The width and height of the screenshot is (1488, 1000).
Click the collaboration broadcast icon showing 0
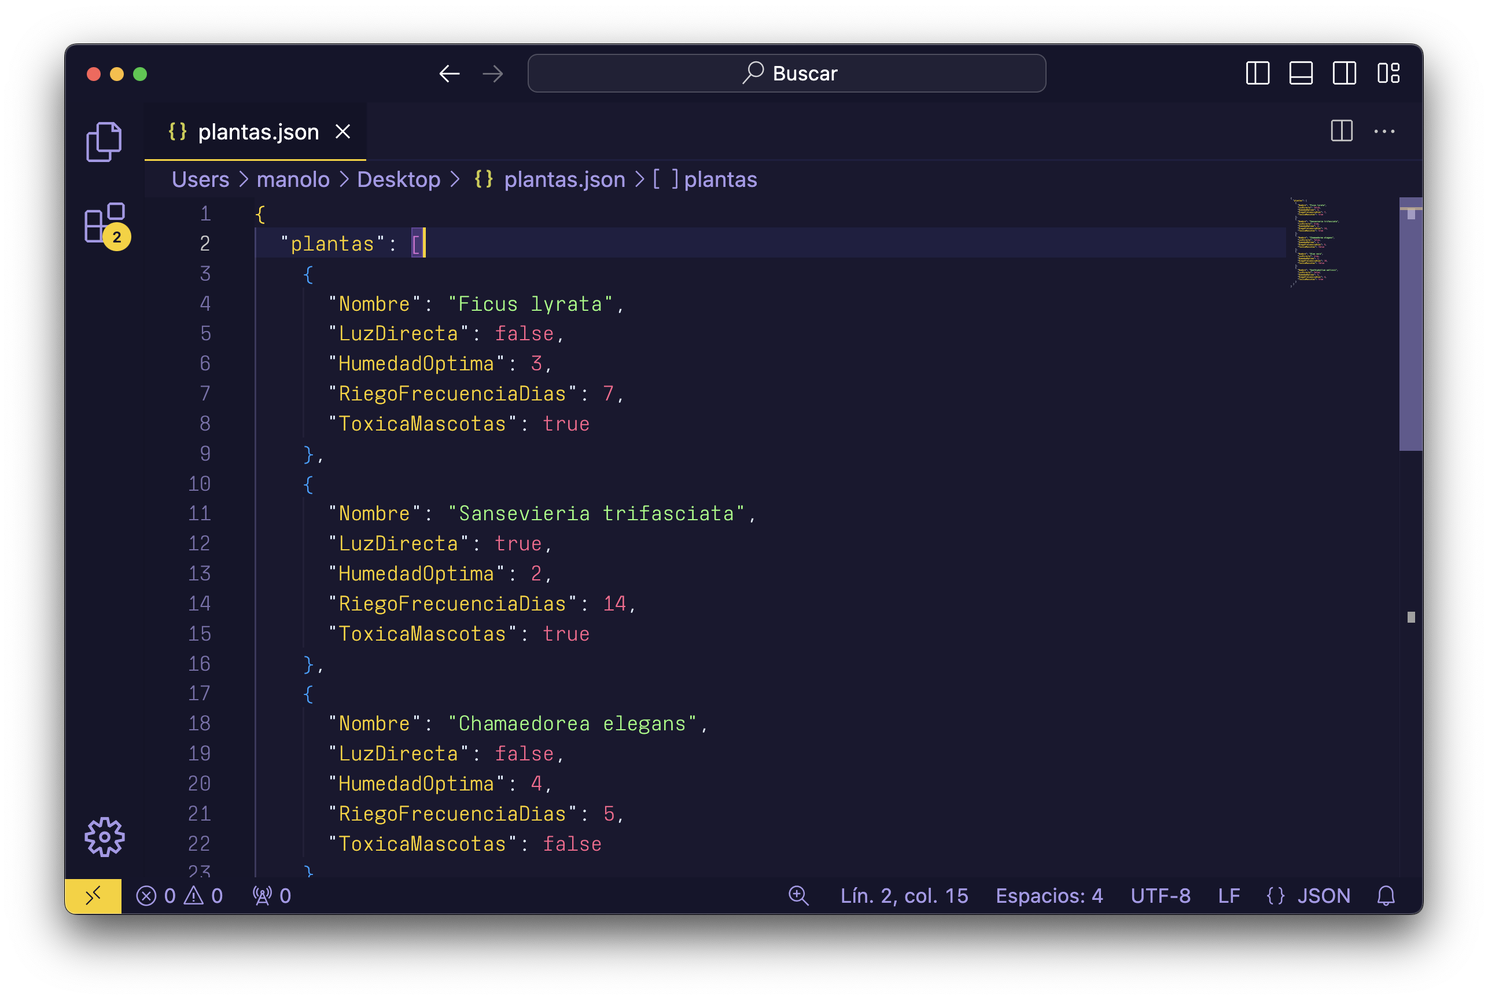[271, 896]
